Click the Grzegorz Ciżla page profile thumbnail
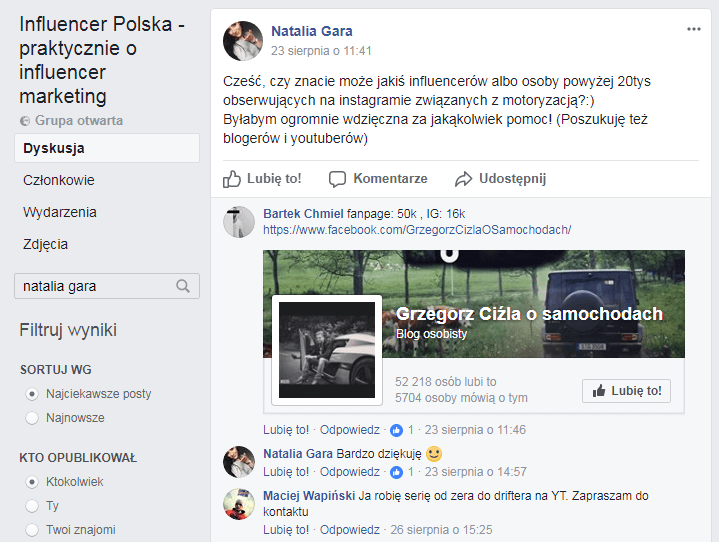Image resolution: width=719 pixels, height=542 pixels. coord(326,349)
